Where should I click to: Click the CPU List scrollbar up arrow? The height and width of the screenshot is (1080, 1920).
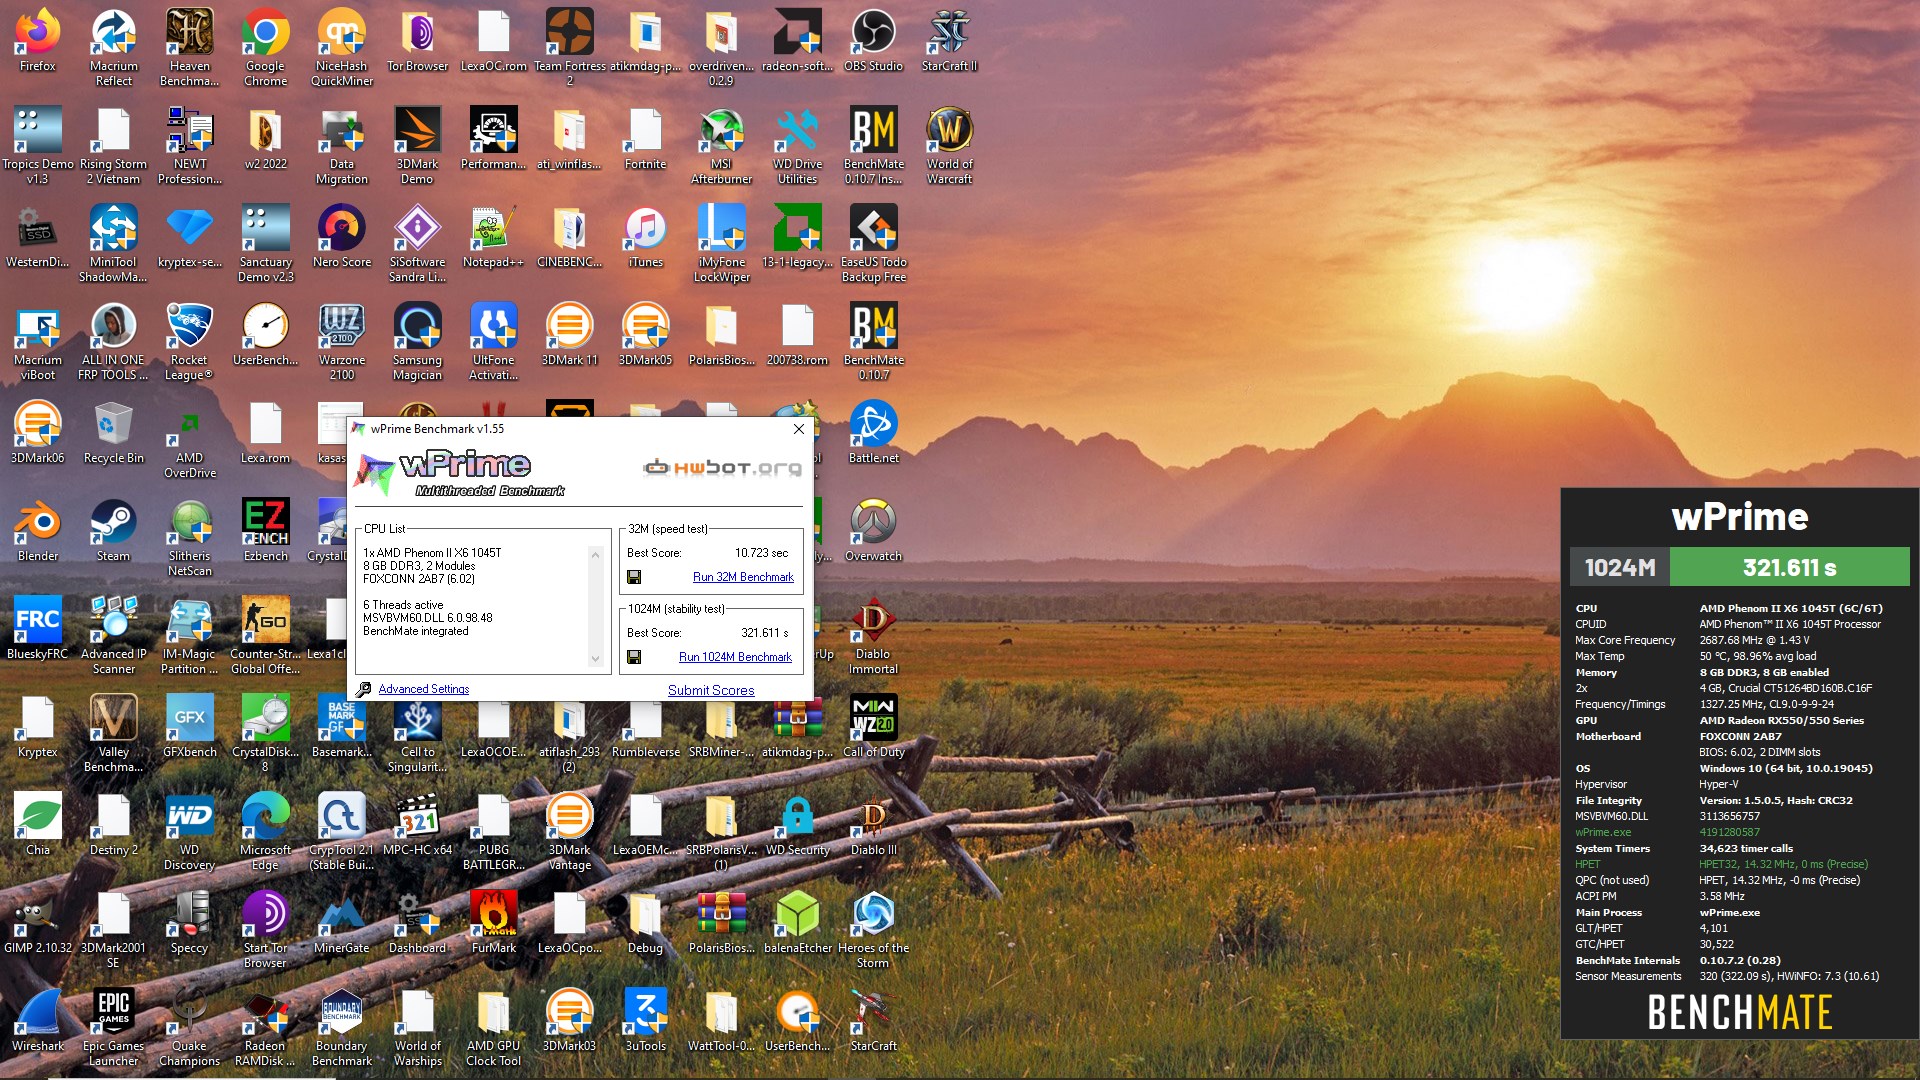[596, 555]
